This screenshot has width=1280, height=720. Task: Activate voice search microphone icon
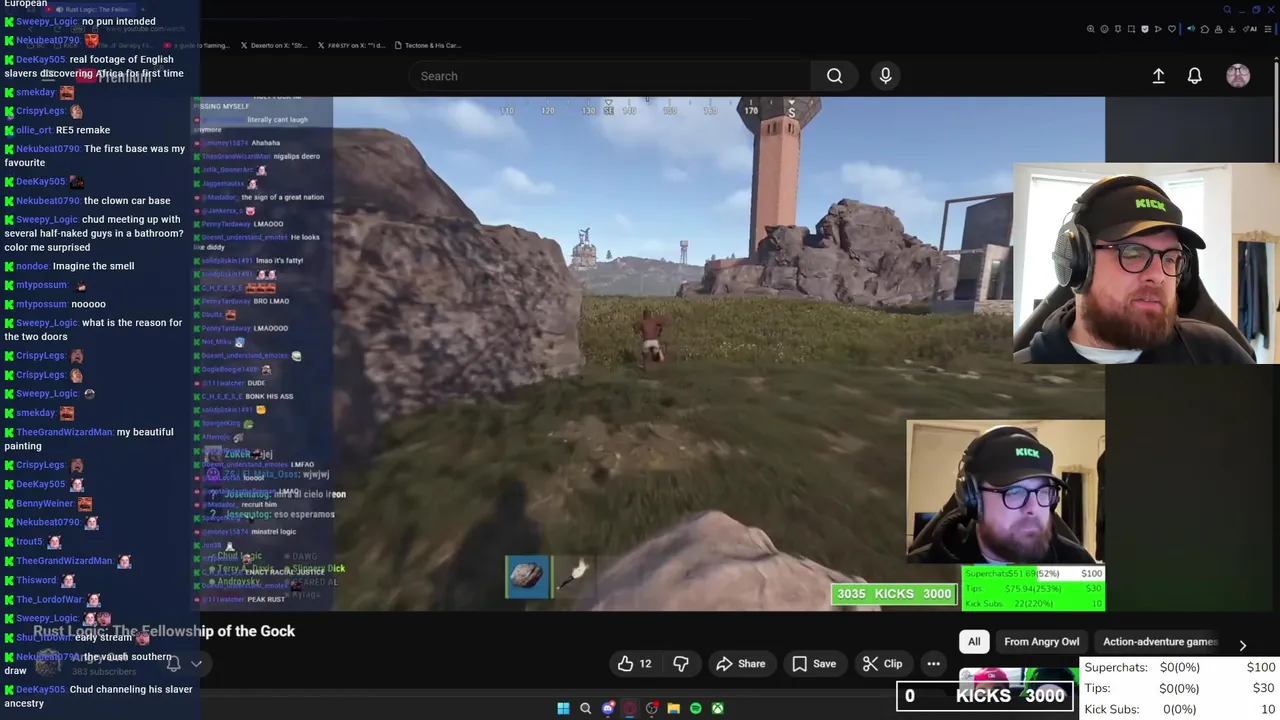tap(885, 76)
